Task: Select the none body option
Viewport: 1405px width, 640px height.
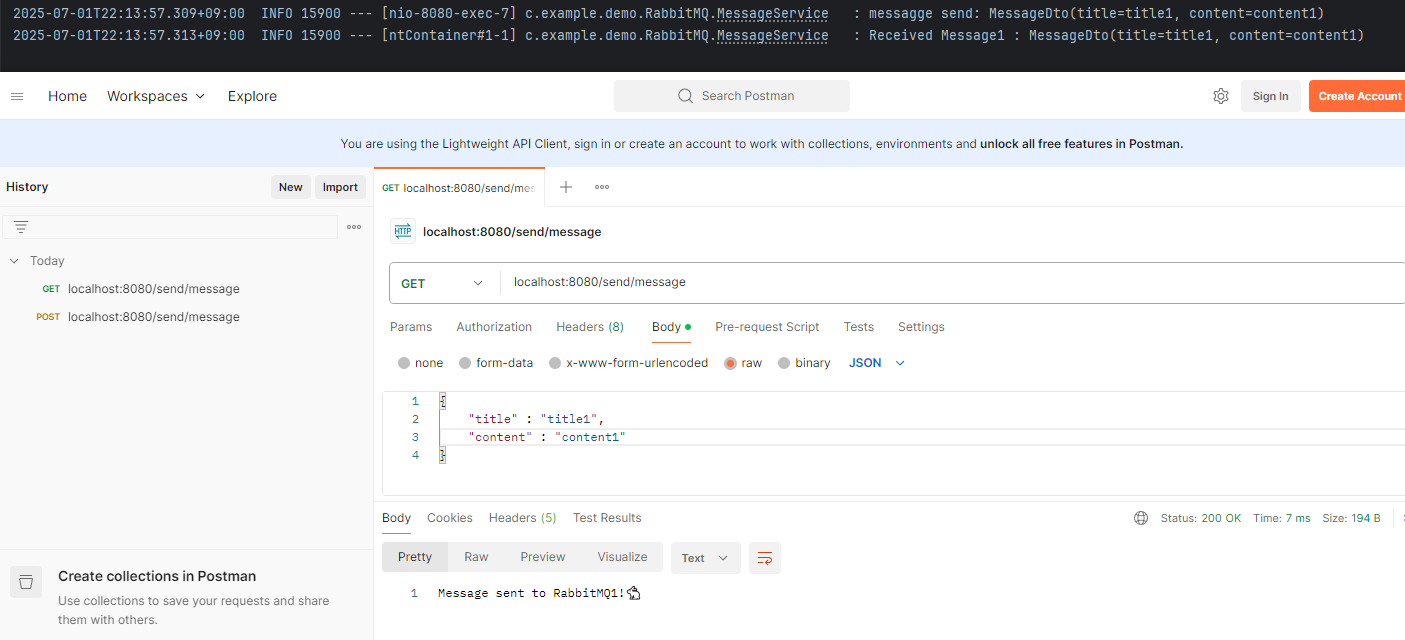Action: [404, 363]
